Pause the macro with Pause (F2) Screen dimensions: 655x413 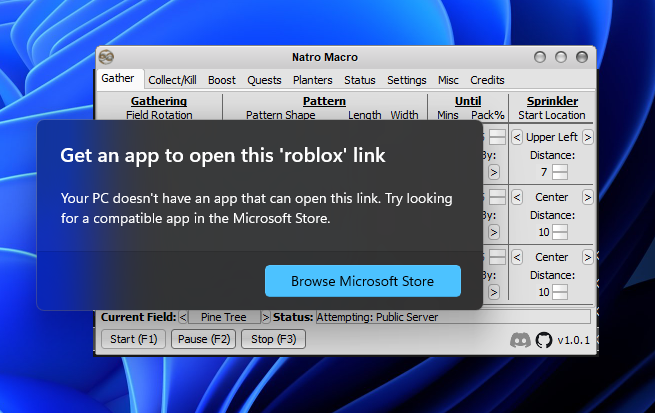[x=203, y=339]
